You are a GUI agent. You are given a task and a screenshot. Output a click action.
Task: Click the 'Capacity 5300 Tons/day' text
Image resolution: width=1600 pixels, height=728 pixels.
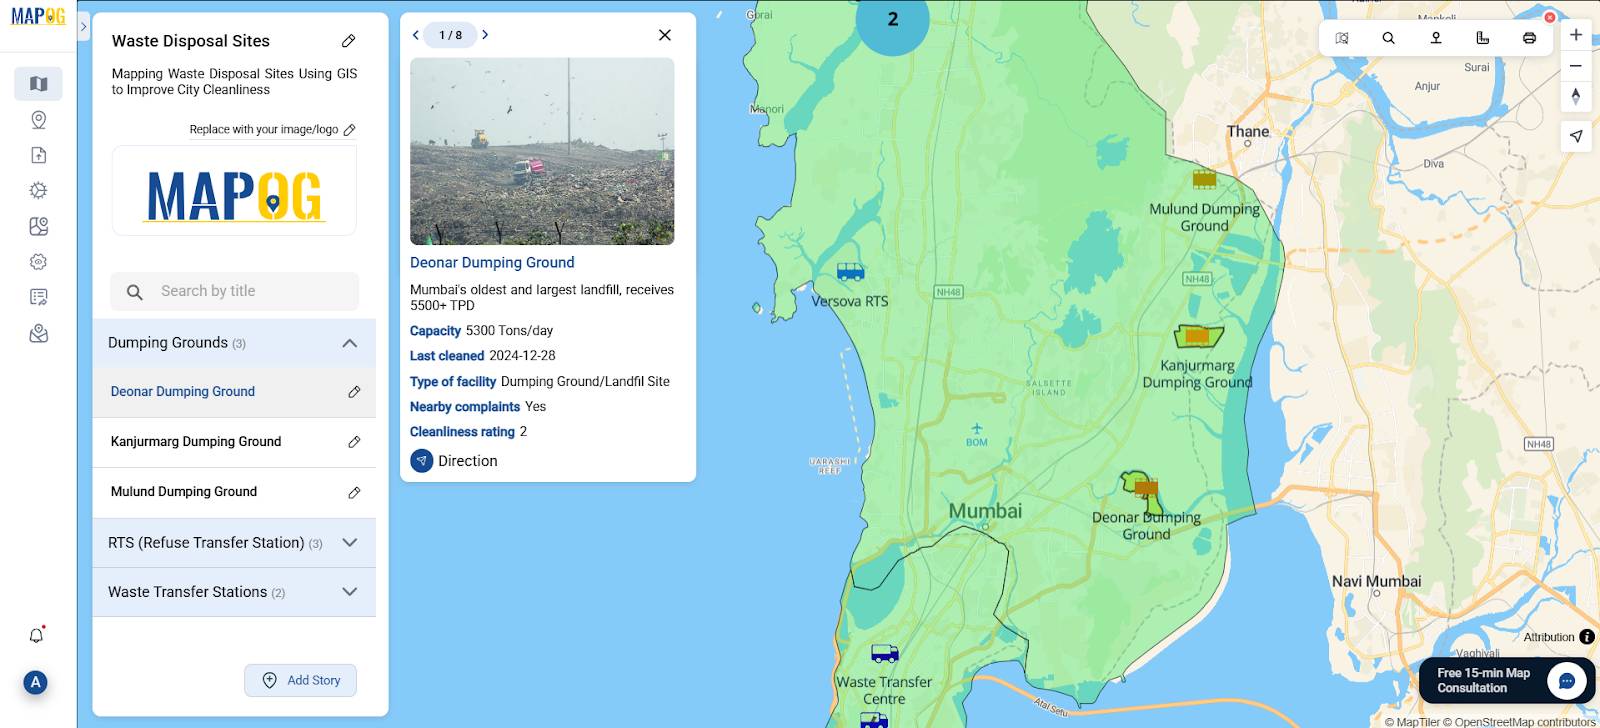coord(481,331)
